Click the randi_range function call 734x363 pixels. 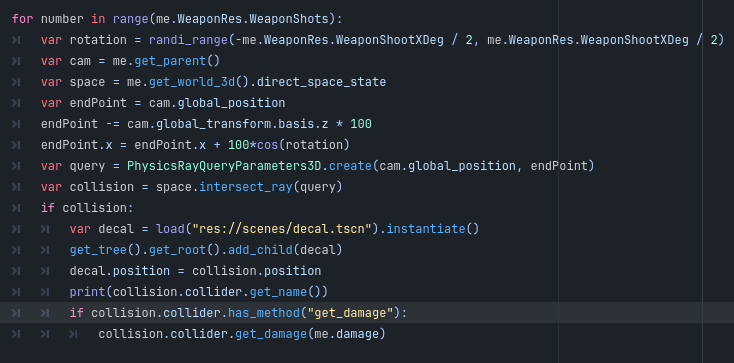(x=189, y=40)
